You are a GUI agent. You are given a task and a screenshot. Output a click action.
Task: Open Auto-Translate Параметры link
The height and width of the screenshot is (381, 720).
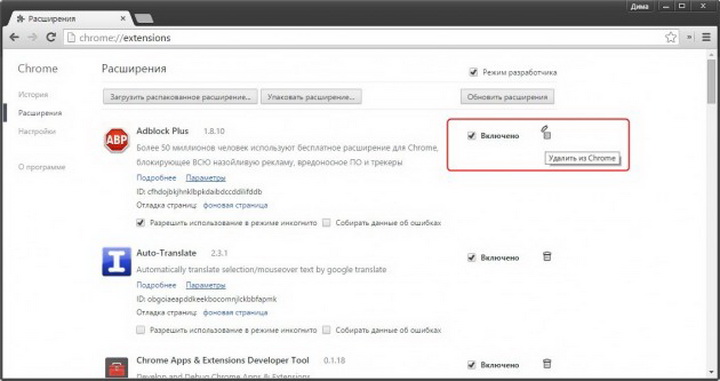coord(205,285)
